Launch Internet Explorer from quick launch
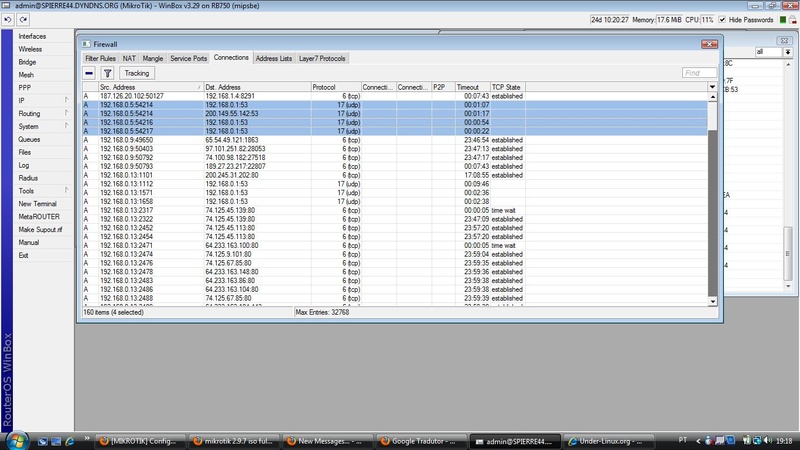This screenshot has width=800, height=450. point(69,441)
